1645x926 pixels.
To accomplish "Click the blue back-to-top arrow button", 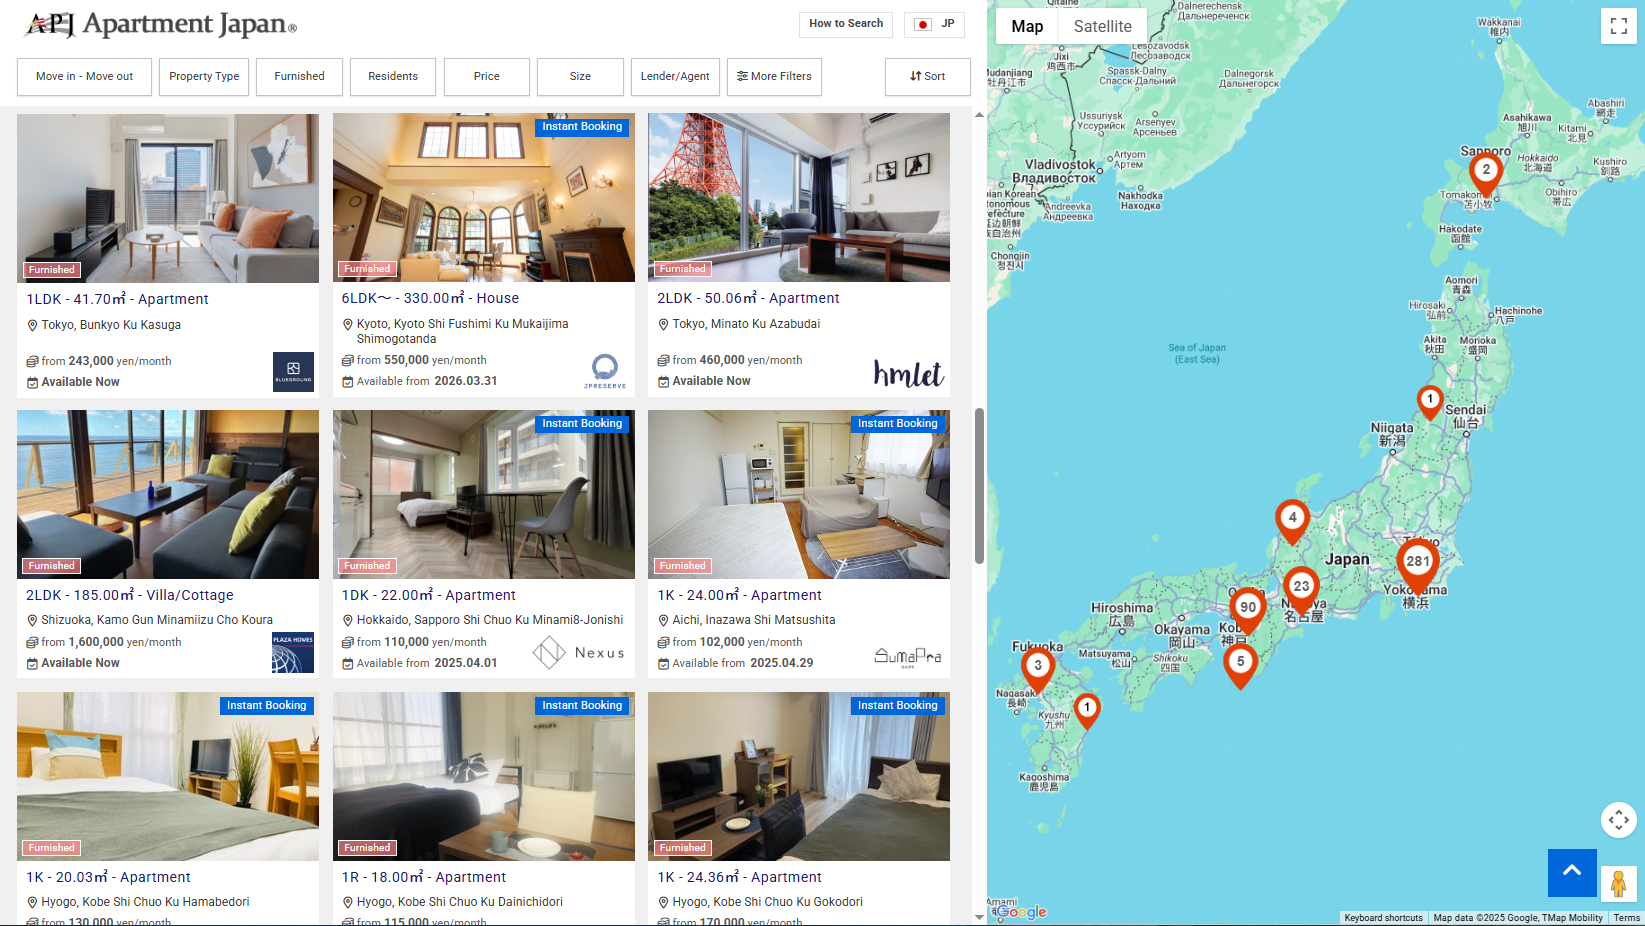I will (1572, 872).
